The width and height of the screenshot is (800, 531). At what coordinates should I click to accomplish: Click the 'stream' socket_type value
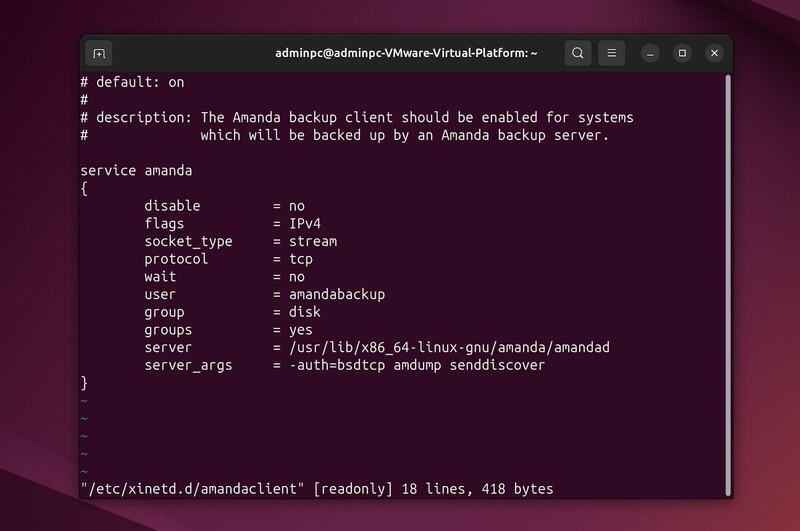313,241
